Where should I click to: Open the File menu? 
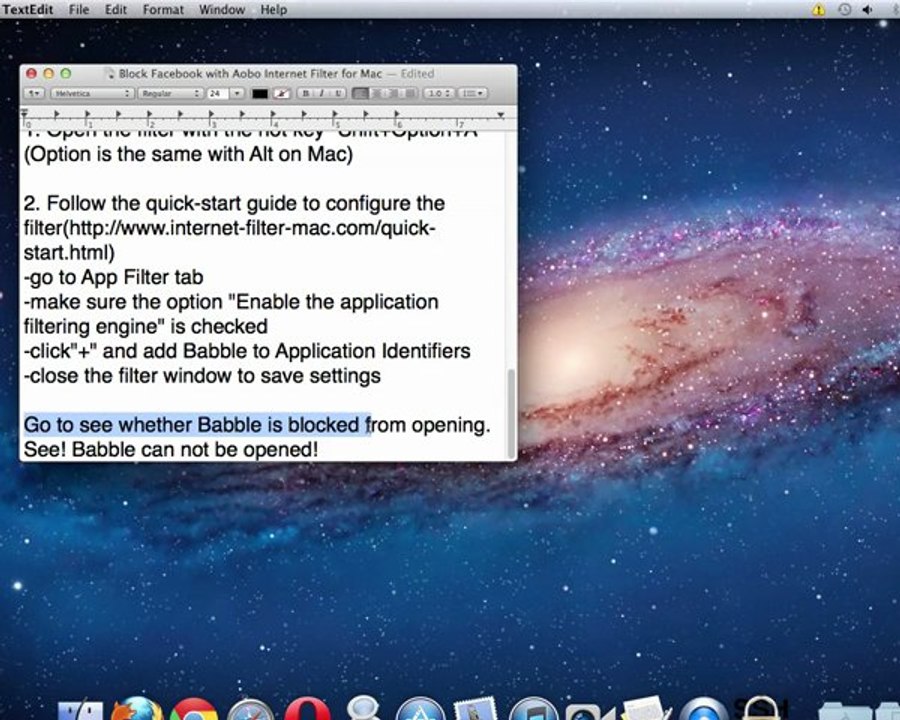coord(79,10)
